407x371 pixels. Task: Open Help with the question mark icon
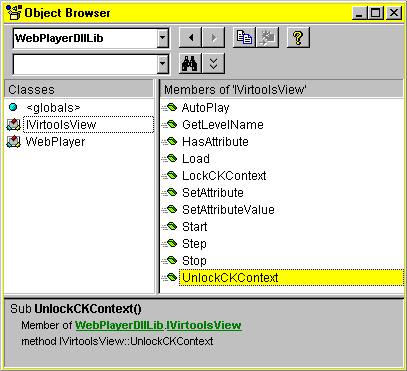coord(298,38)
